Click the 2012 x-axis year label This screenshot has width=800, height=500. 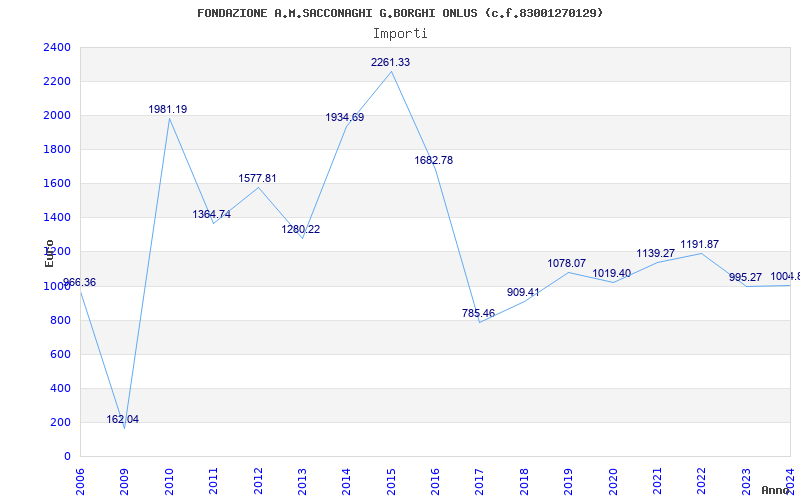258,481
